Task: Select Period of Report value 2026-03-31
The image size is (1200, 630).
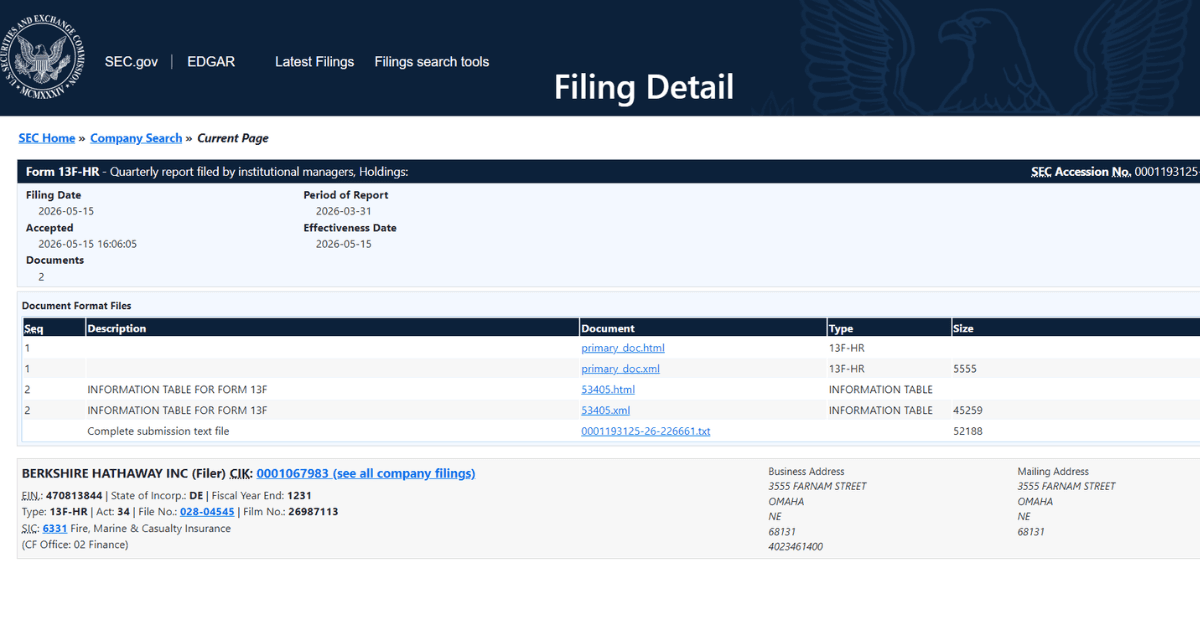Action: click(344, 212)
